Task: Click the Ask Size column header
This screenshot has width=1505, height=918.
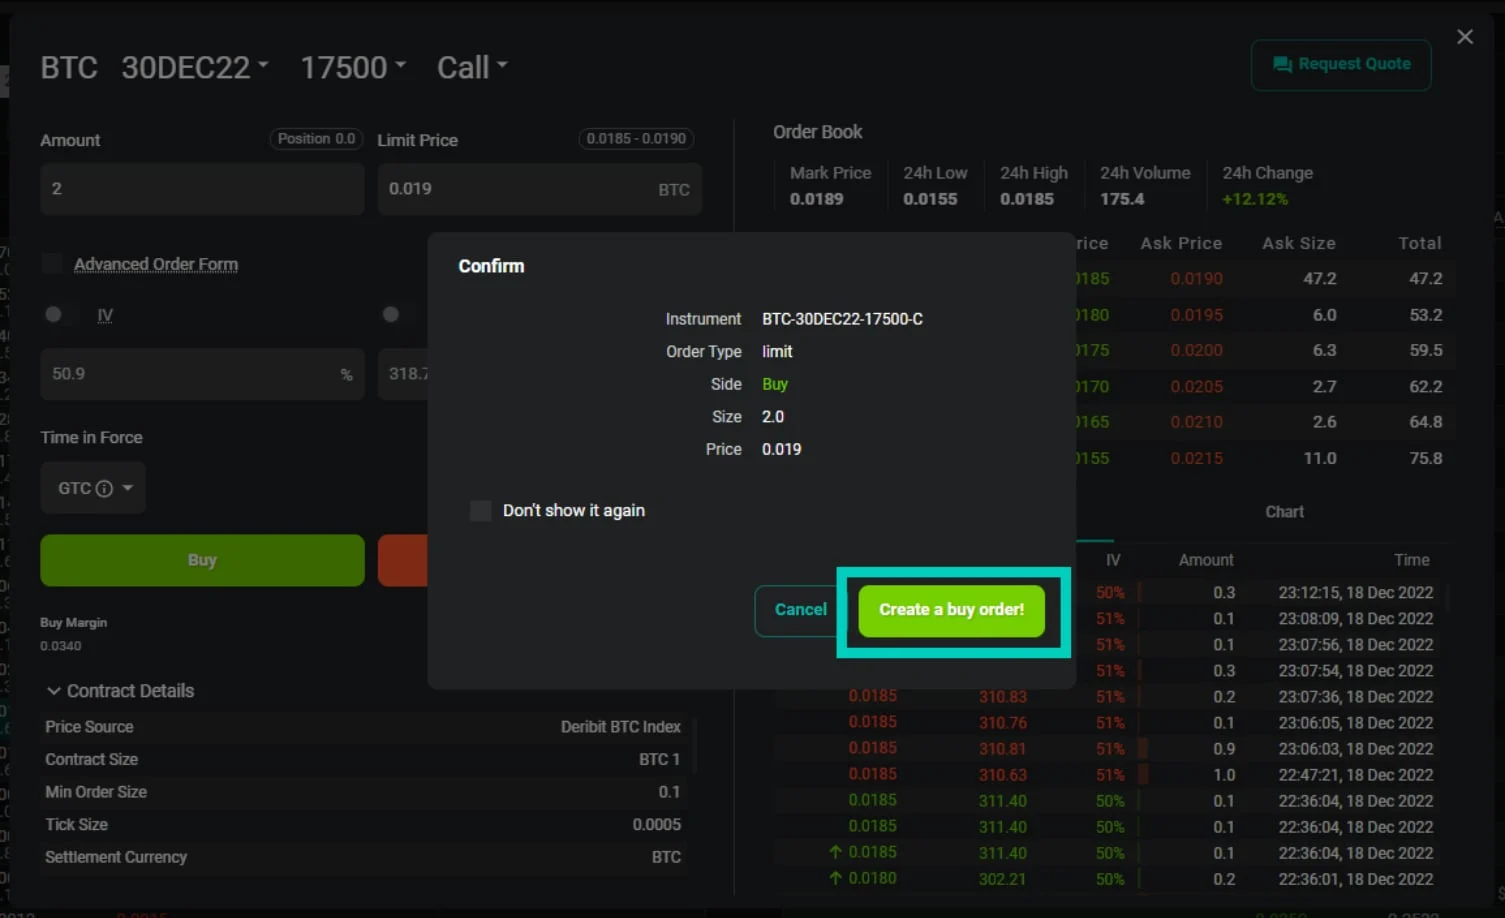Action: 1298,243
